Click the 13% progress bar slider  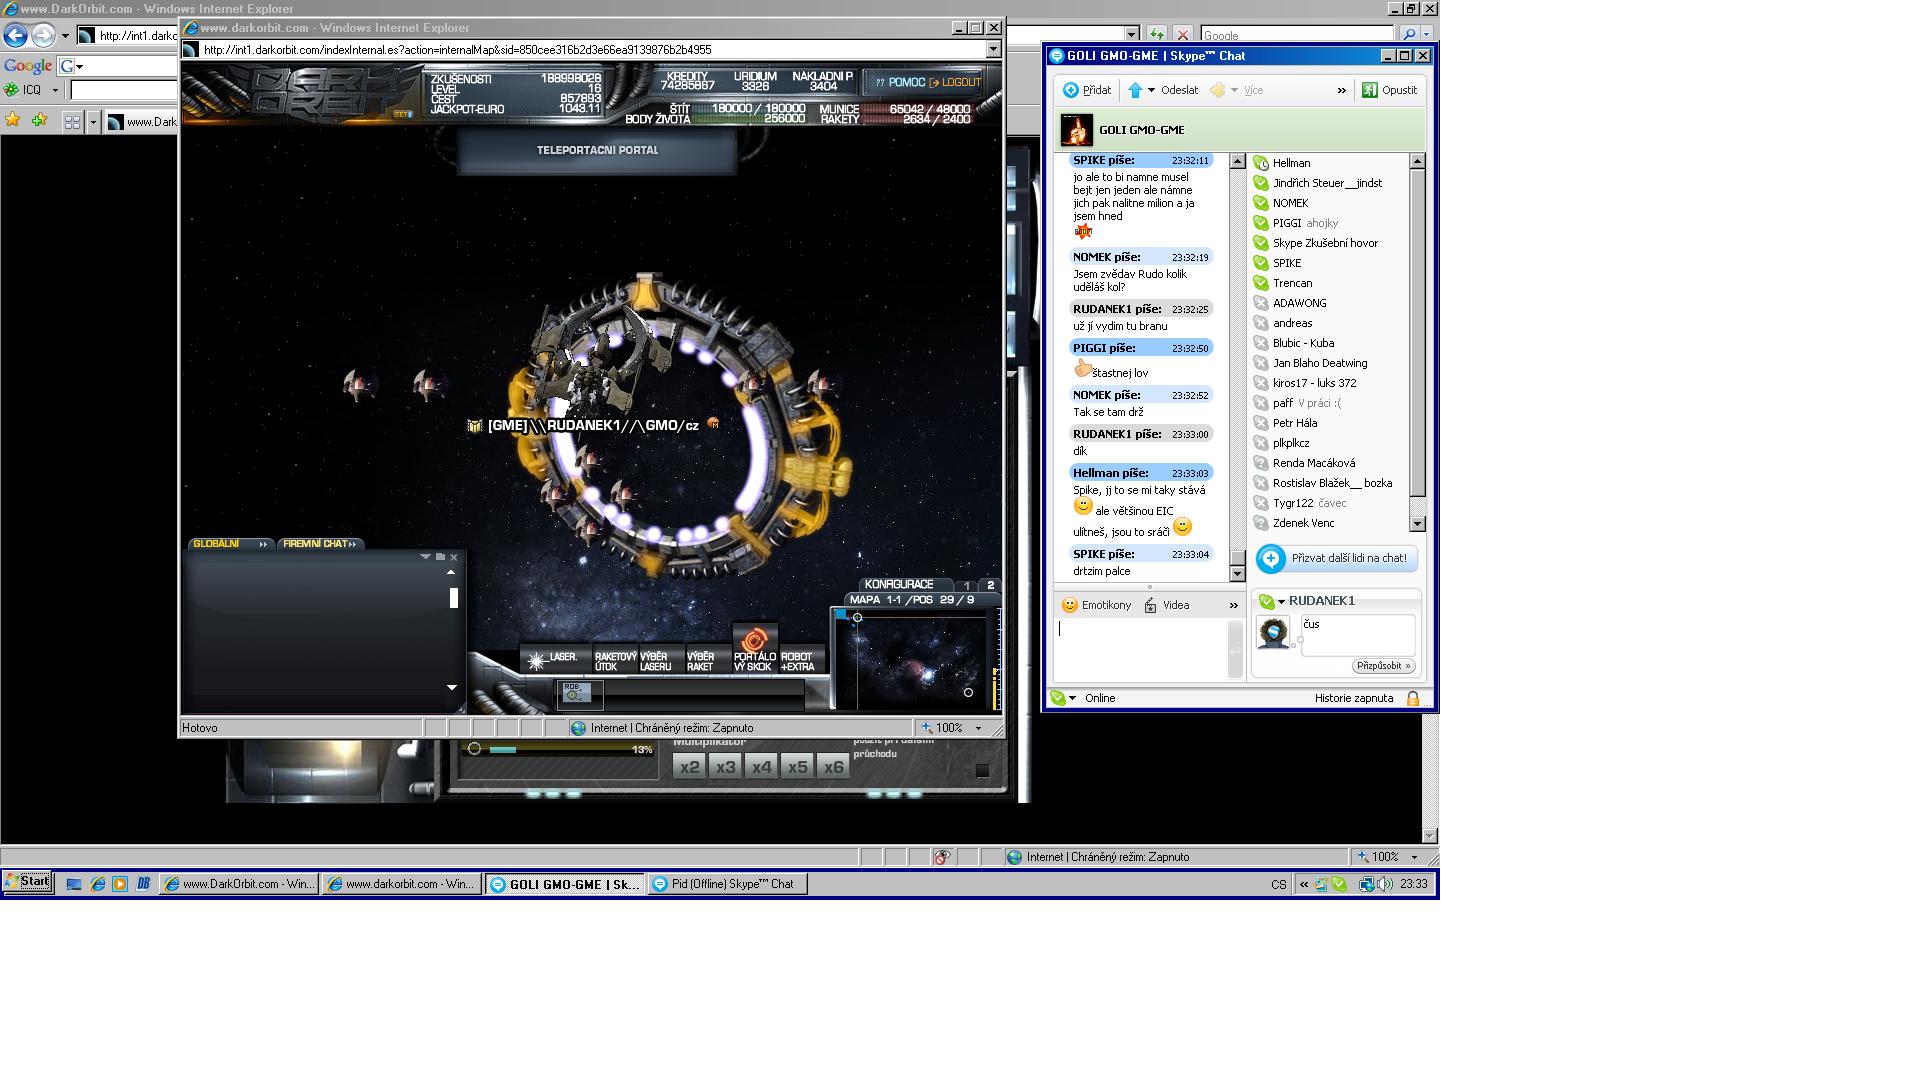[x=557, y=749]
